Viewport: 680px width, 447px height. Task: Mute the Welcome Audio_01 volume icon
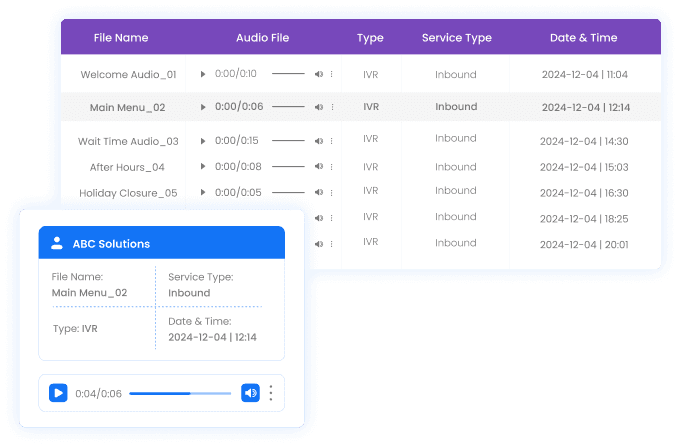[x=319, y=74]
